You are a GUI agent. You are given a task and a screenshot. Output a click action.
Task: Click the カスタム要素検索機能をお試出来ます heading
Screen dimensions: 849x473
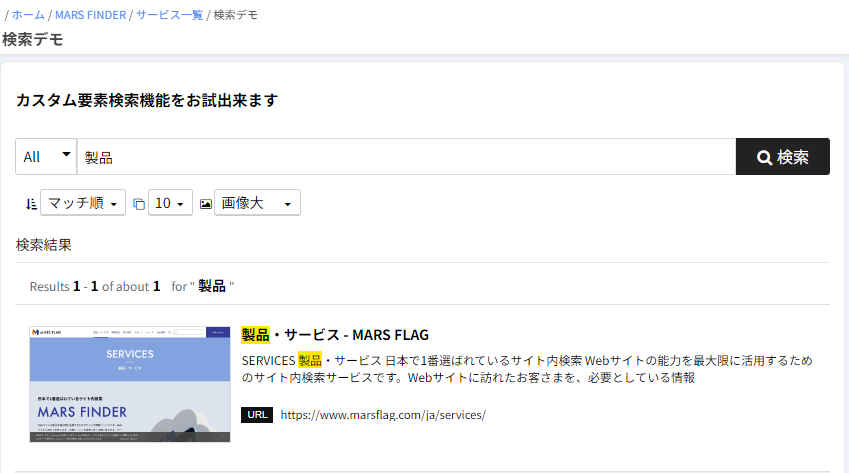point(147,100)
